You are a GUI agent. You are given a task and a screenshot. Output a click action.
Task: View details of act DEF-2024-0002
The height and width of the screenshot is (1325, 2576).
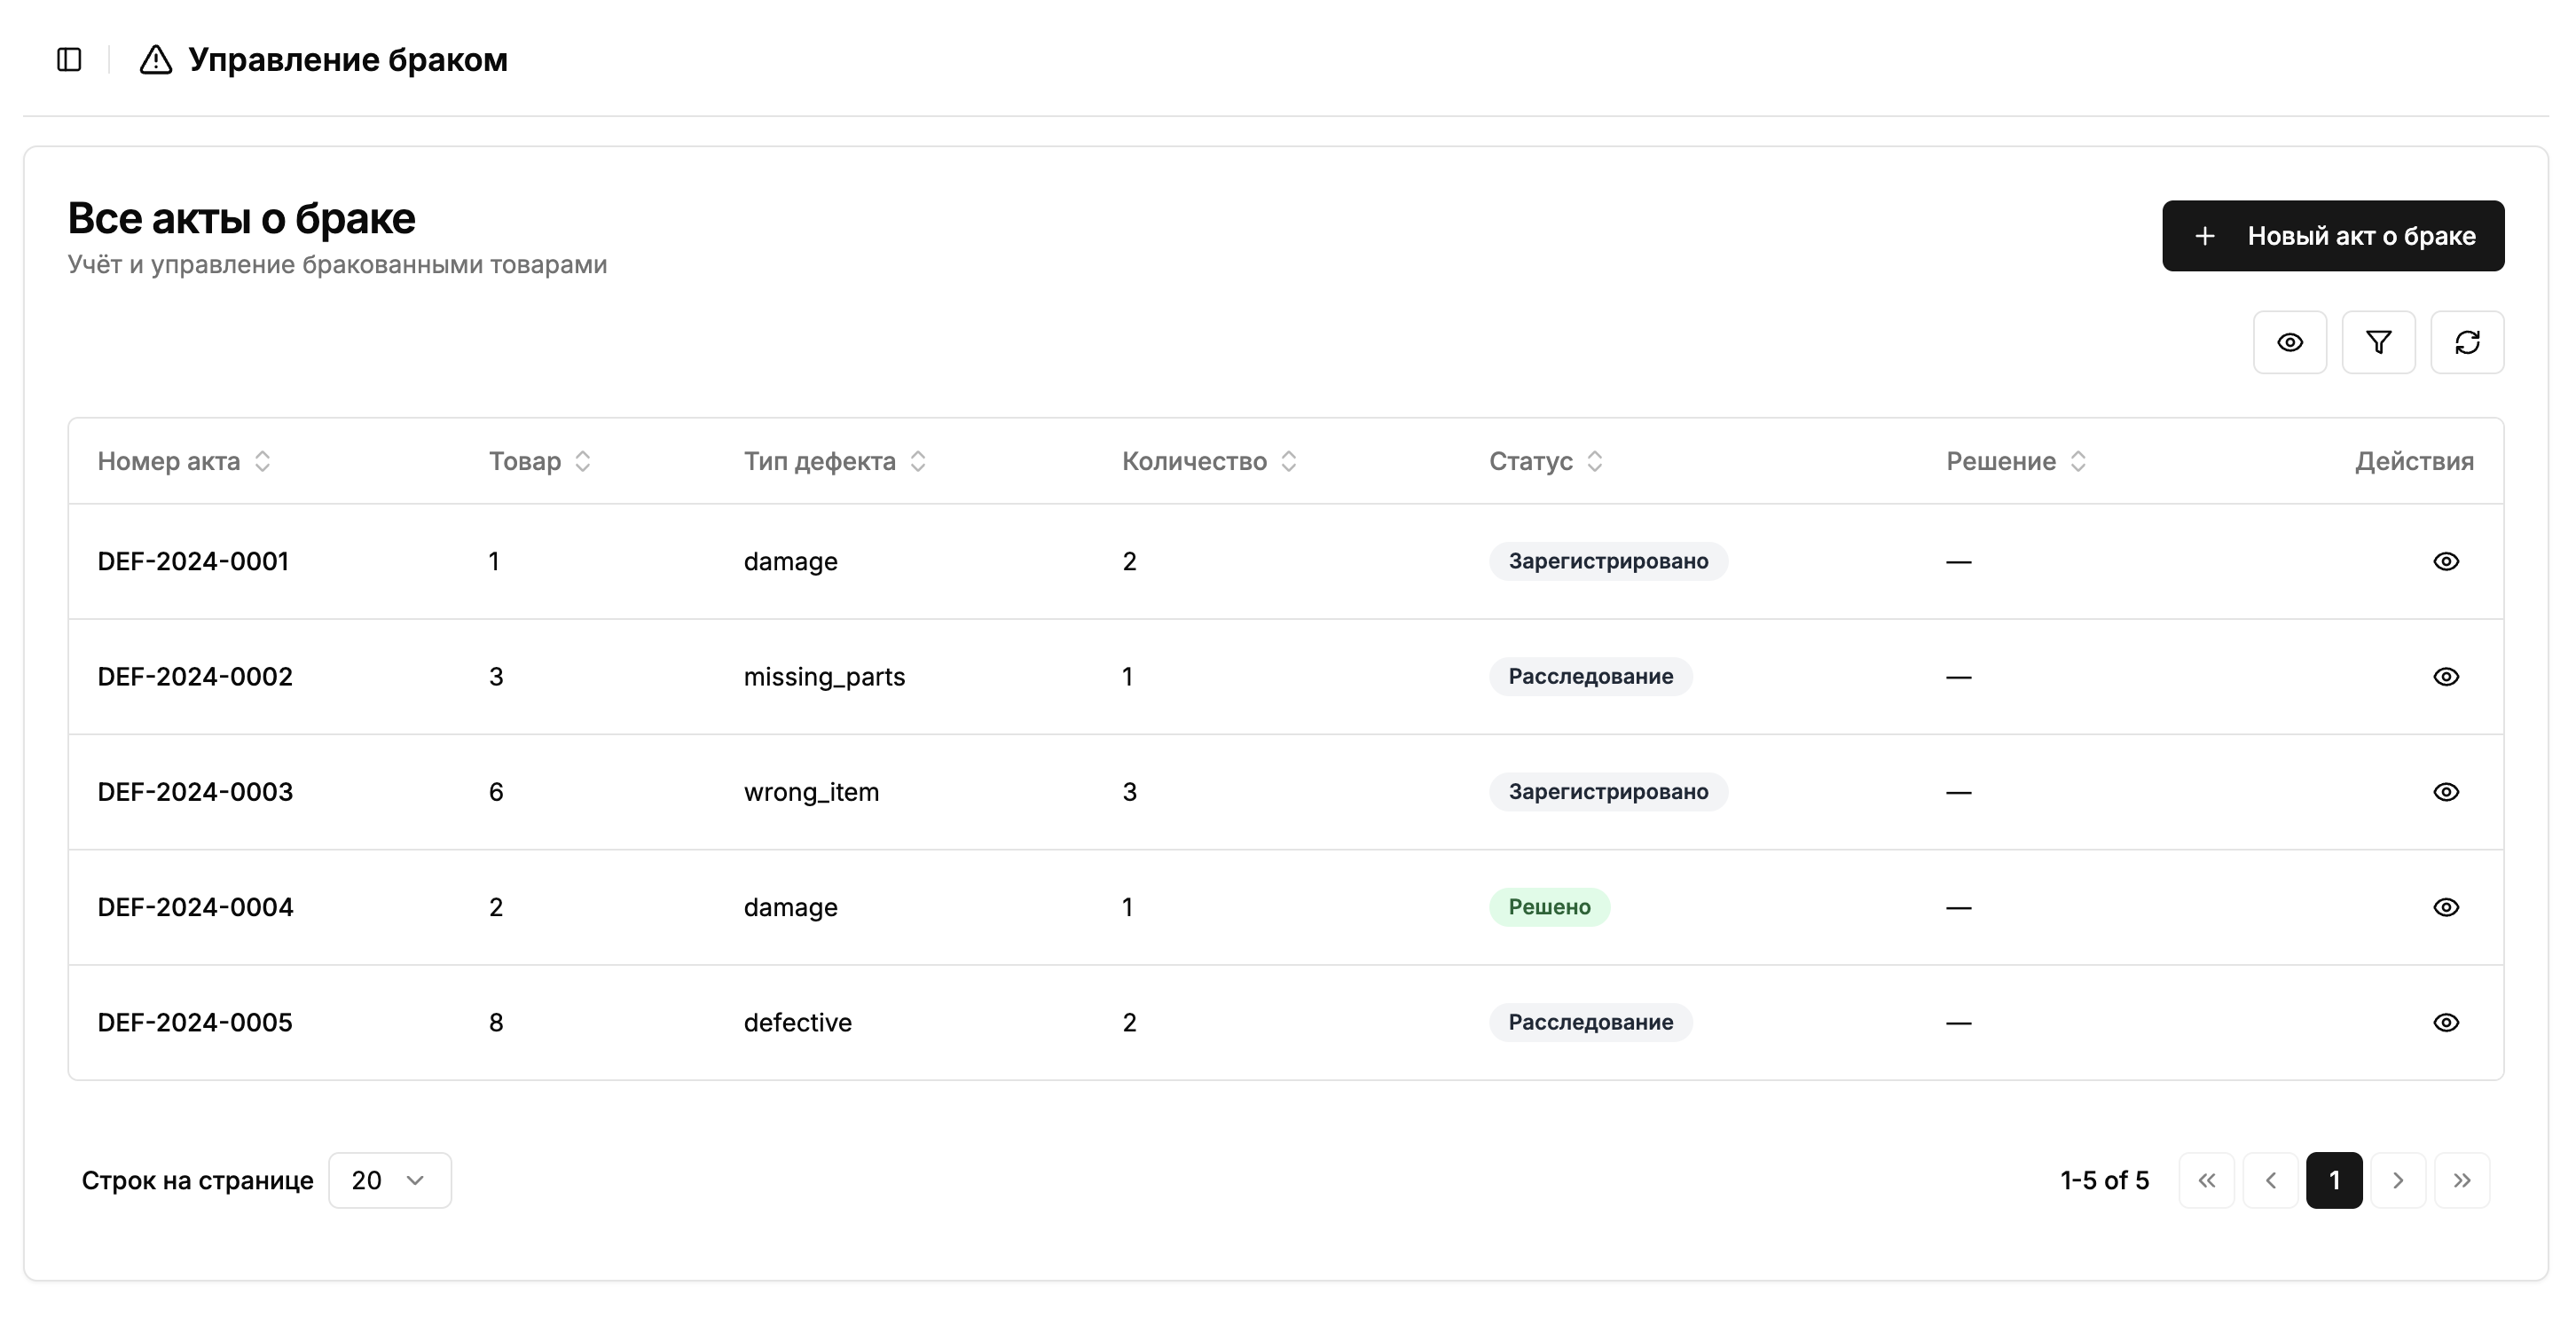tap(2445, 677)
